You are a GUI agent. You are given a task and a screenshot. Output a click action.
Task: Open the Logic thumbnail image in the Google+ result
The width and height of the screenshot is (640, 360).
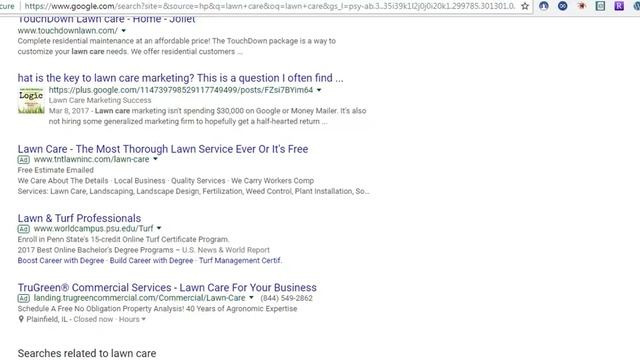click(x=31, y=100)
